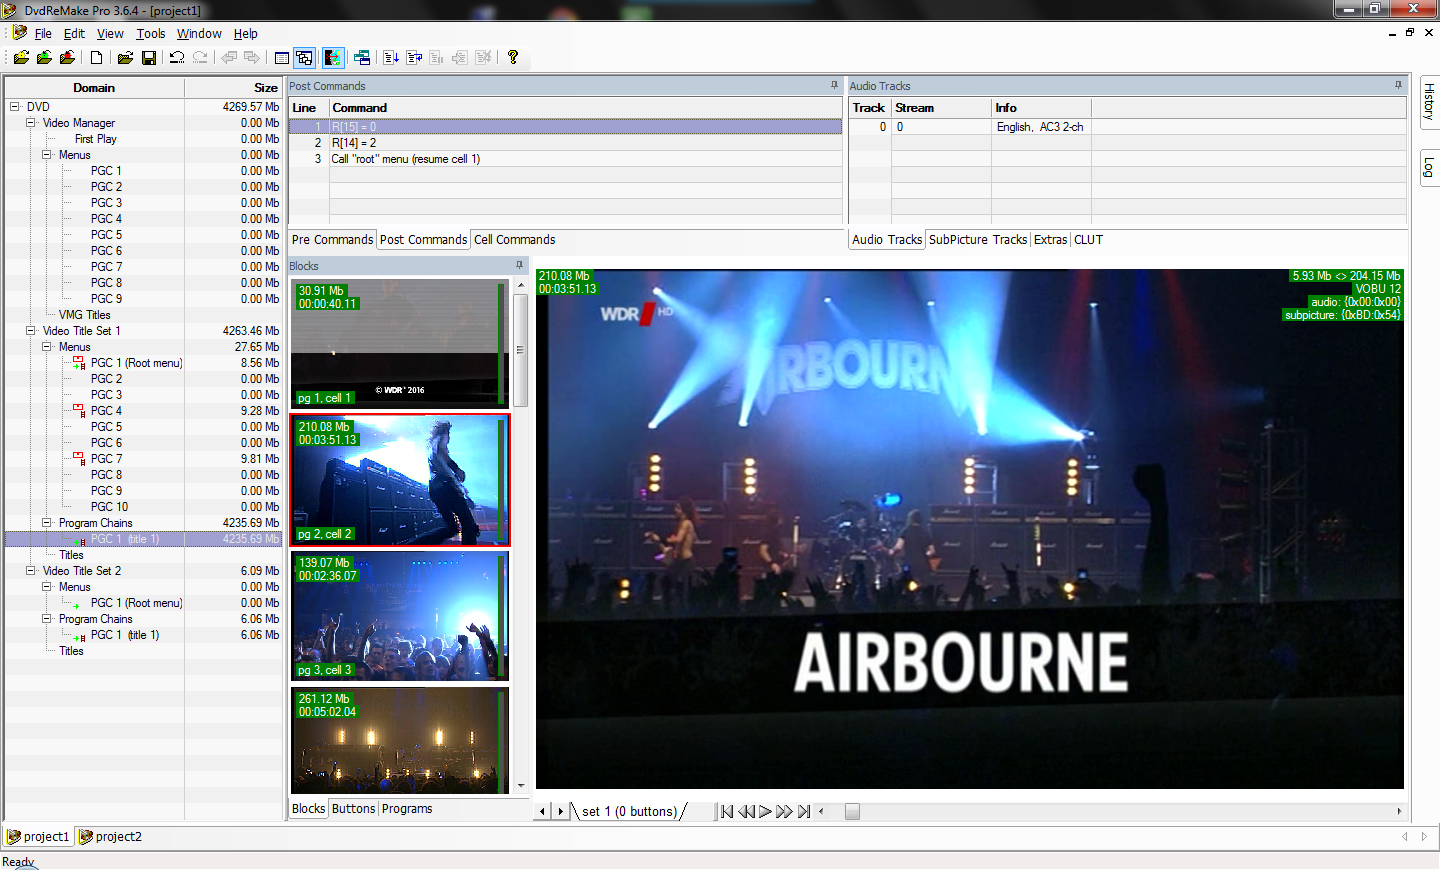Click the yellow question mark Help icon
The image size is (1440, 870).
[x=513, y=58]
